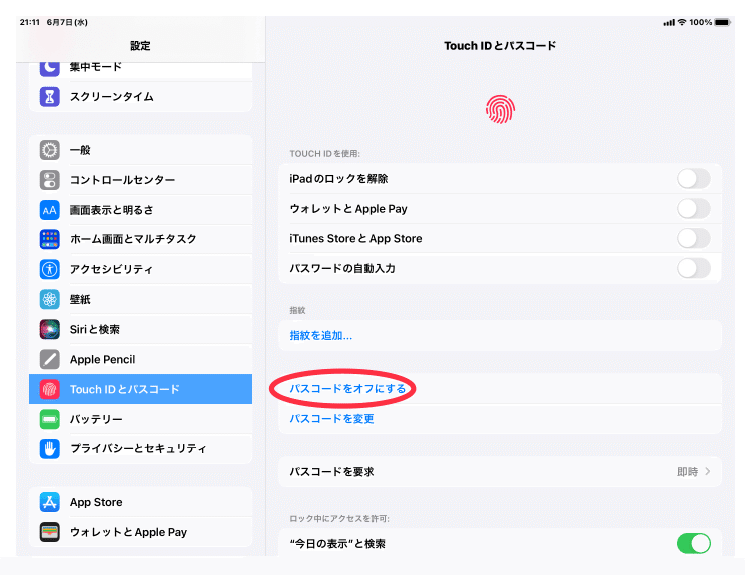Tap the ロック中にアクセスを許可: header

pos(339,518)
